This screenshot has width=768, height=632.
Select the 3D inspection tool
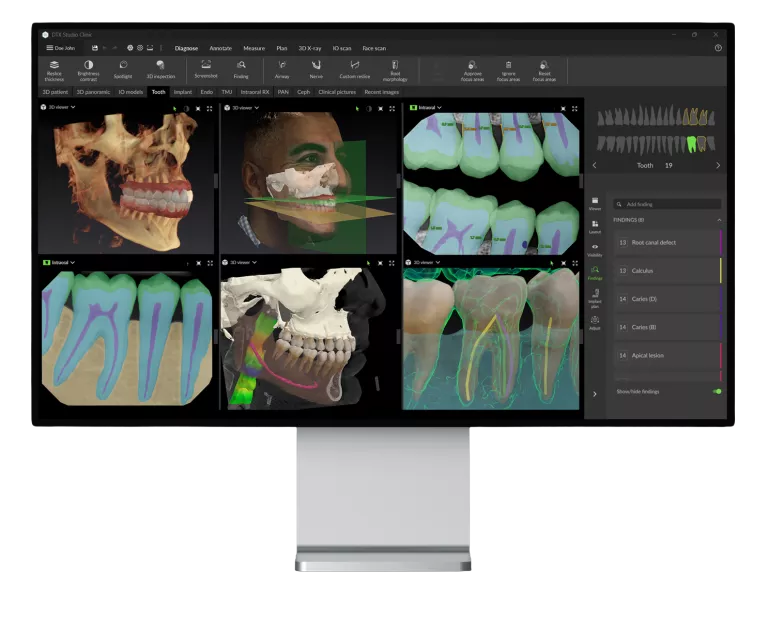click(x=161, y=70)
